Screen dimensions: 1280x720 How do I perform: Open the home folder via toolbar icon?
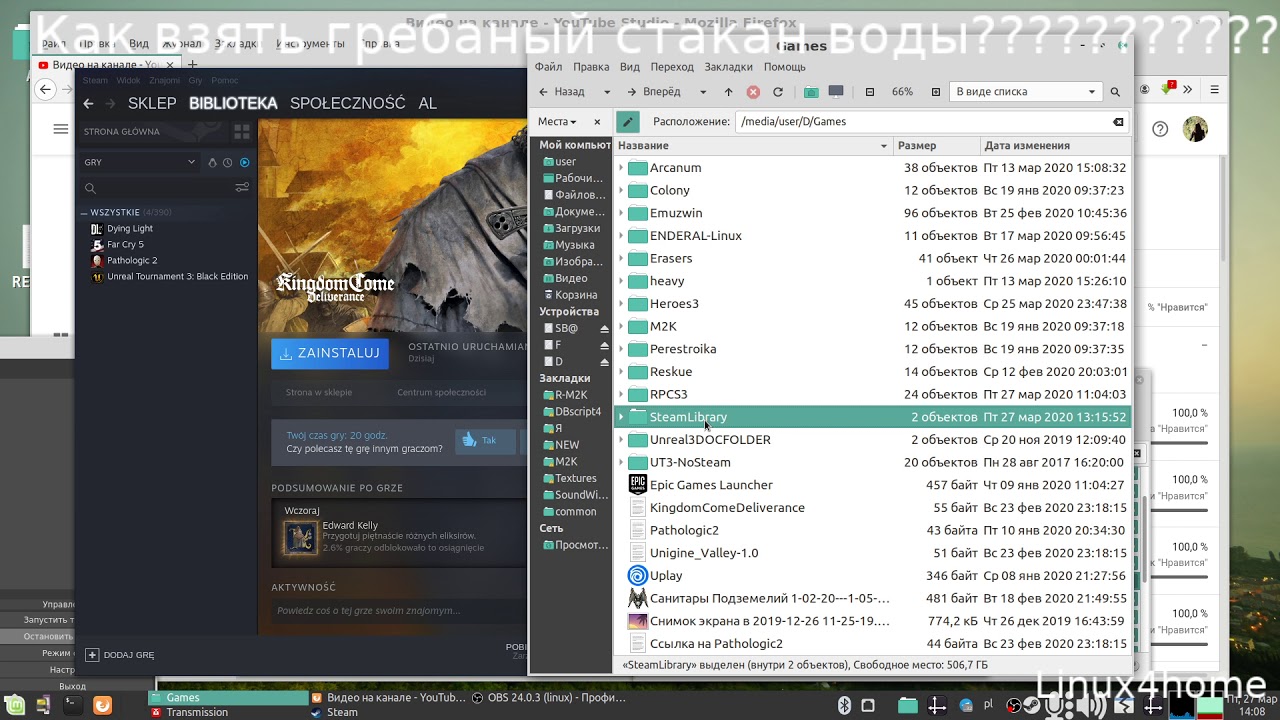point(811,92)
